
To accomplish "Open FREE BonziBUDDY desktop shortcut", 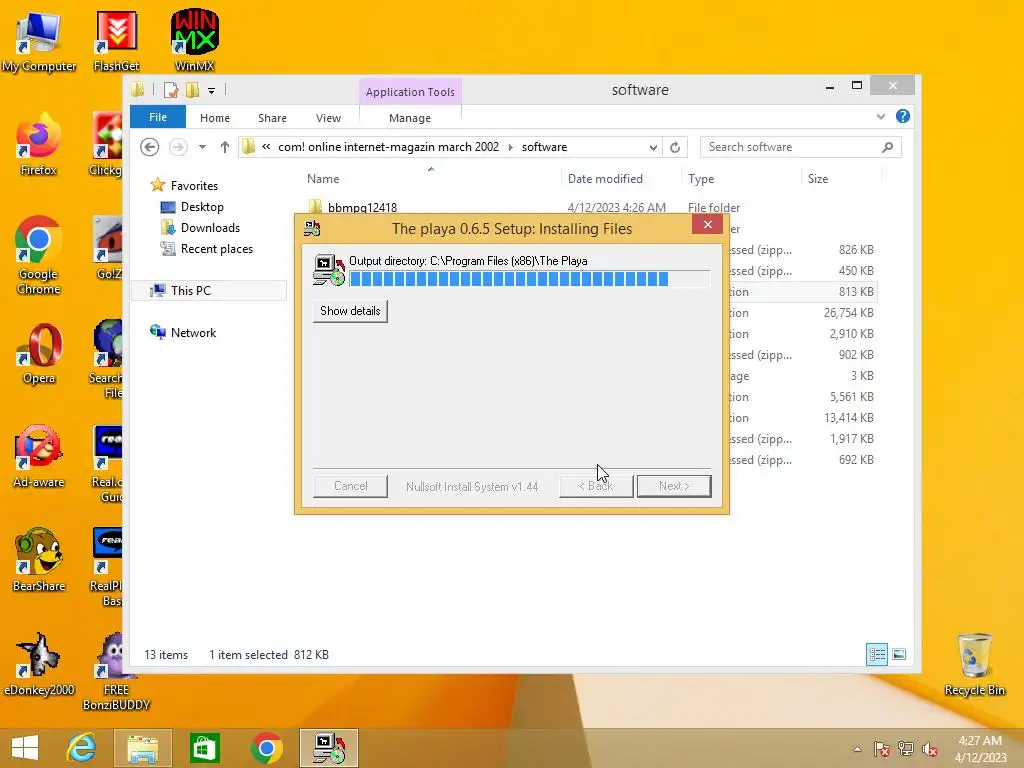I will [116, 673].
